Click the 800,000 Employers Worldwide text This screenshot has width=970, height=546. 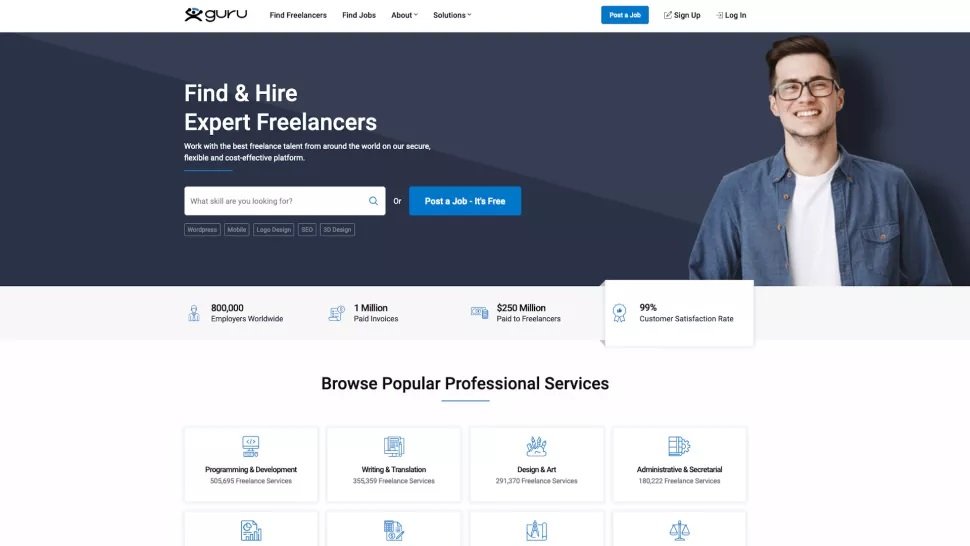point(247,313)
